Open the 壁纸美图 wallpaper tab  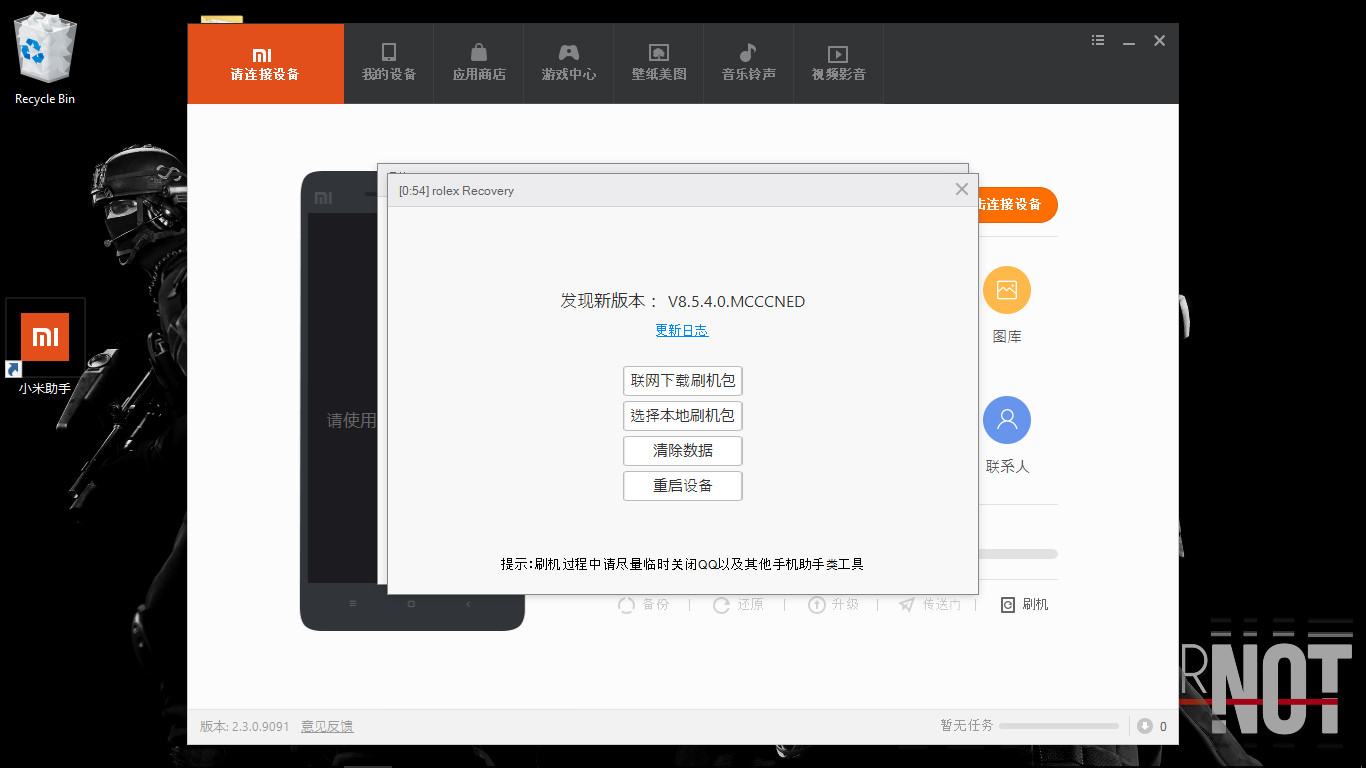659,63
